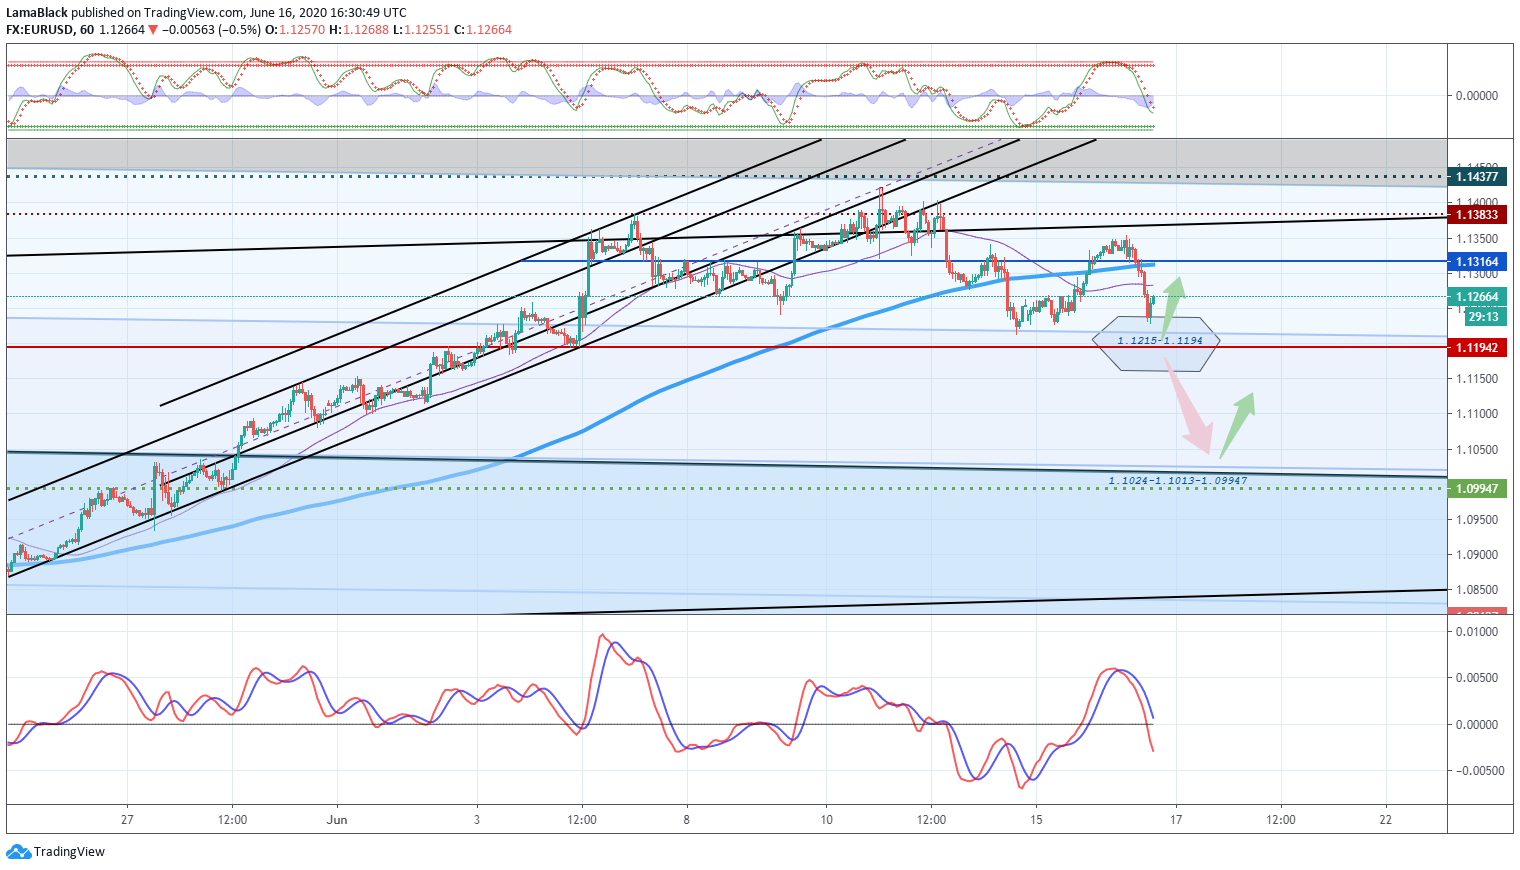
Task: Click the TradingView wordmark beside the logo
Action: pyautogui.click(x=69, y=852)
